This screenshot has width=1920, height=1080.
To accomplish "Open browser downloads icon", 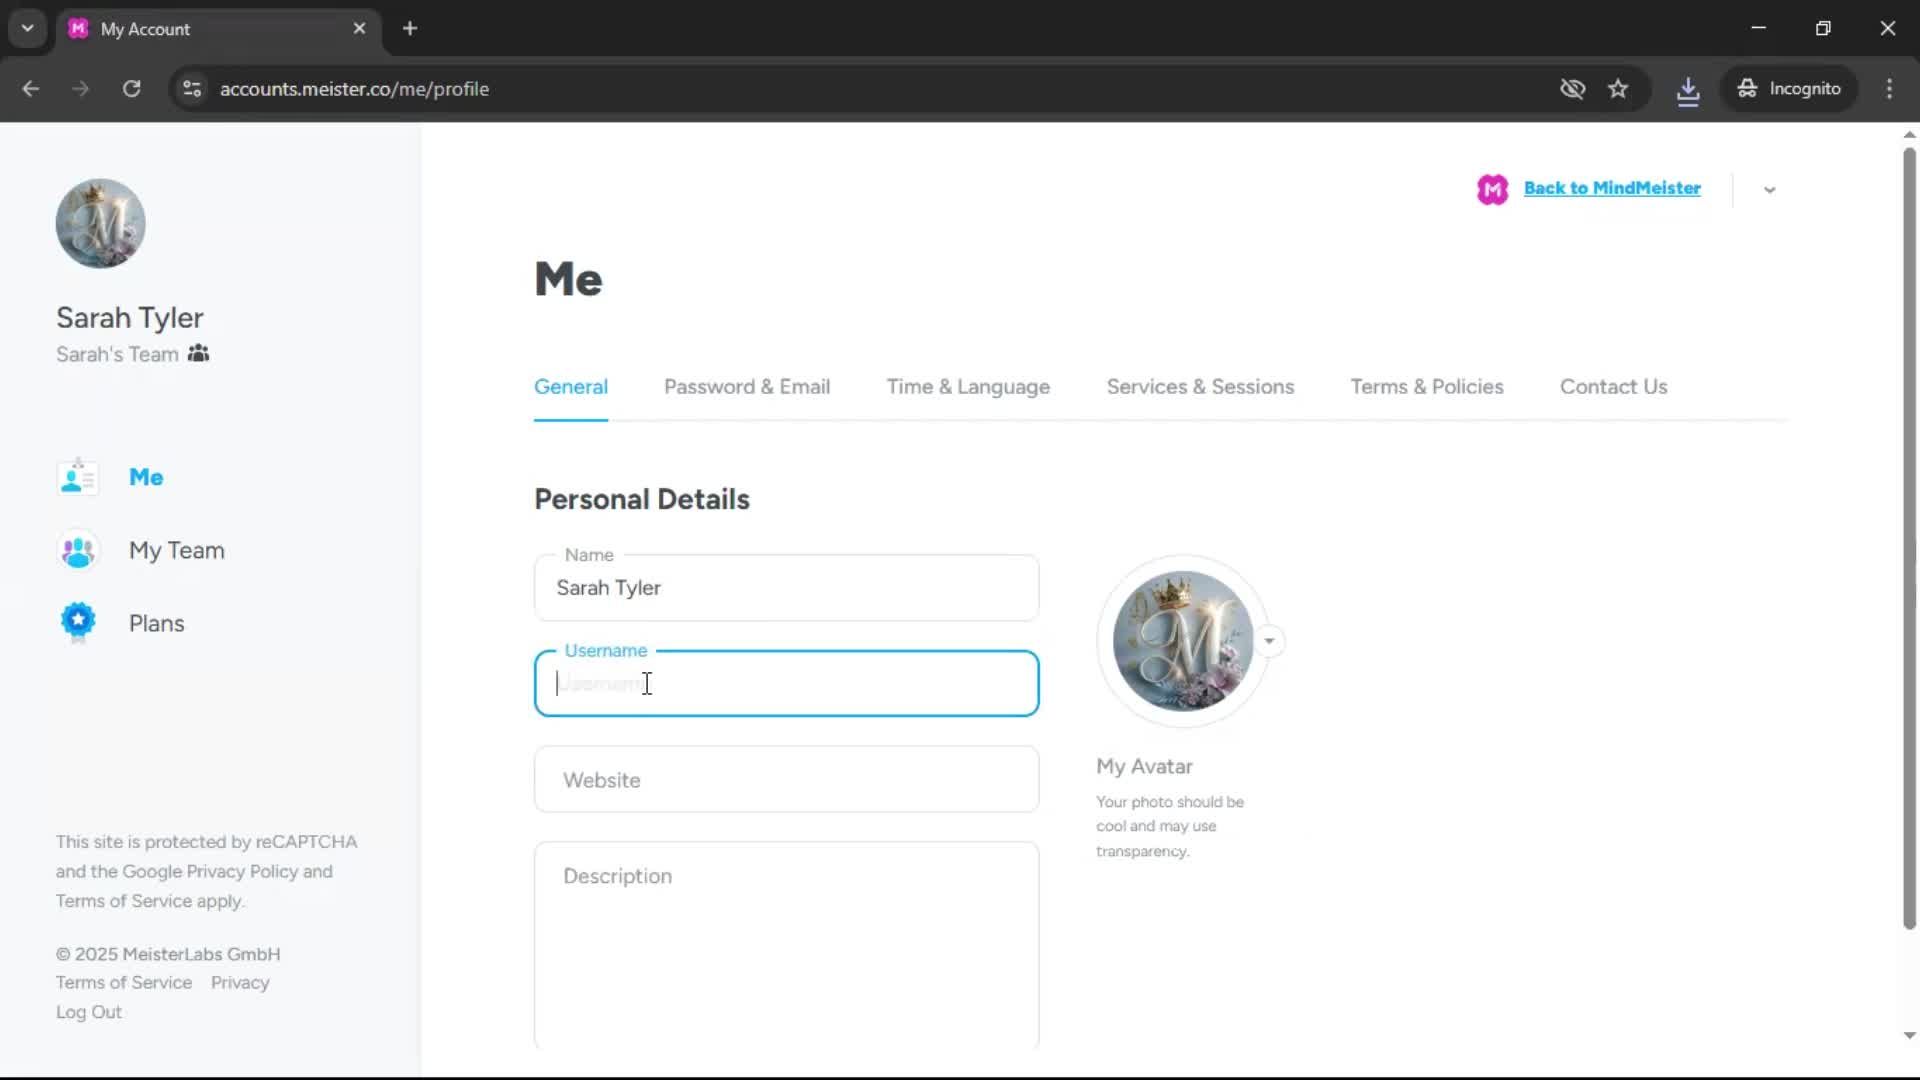I will coord(1688,89).
